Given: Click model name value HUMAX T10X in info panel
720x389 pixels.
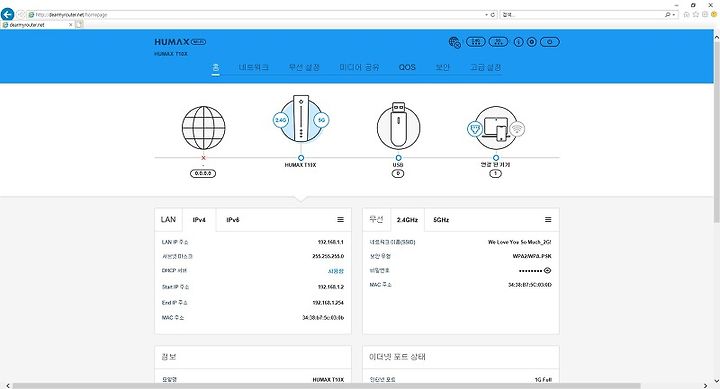Looking at the screenshot, I should pos(328,380).
